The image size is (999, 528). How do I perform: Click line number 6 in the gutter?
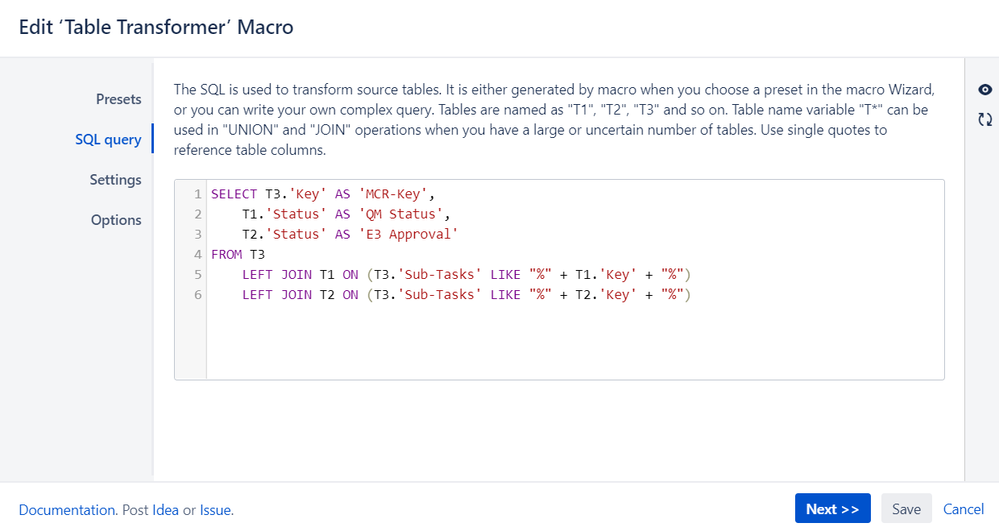(198, 295)
